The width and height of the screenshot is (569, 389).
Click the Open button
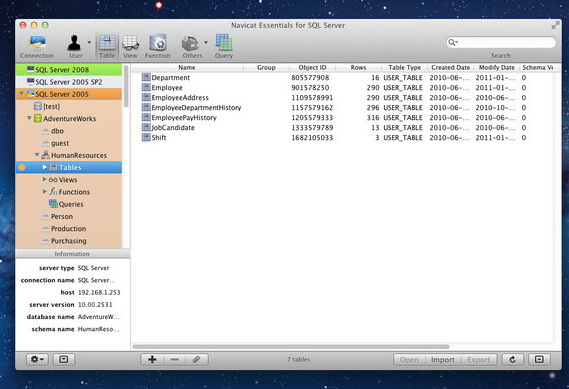409,360
